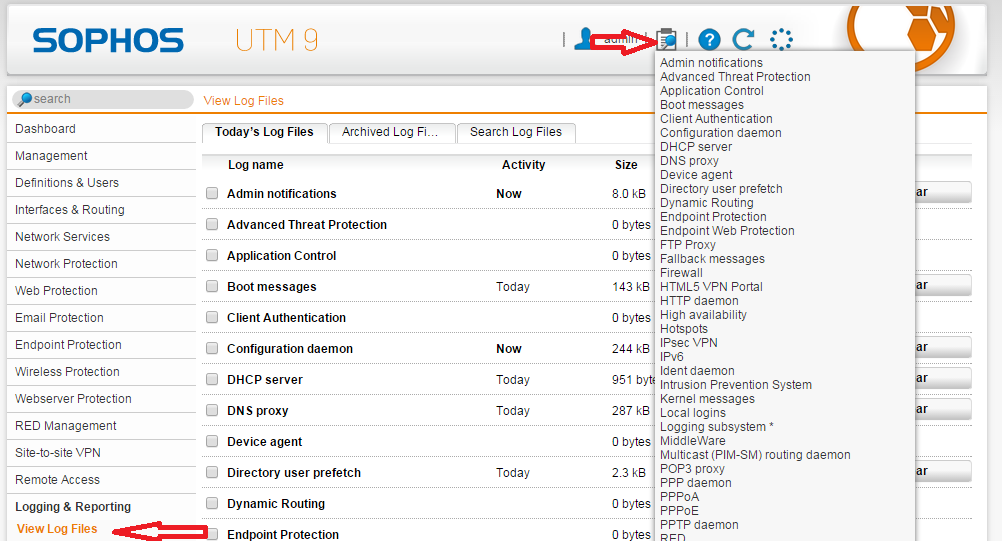
Task: Select the Configuration daemon checkbox
Action: tap(212, 349)
